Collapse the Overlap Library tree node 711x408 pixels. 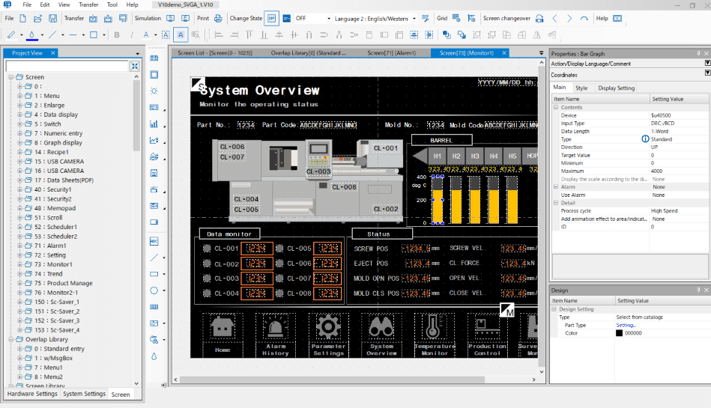click(11, 339)
